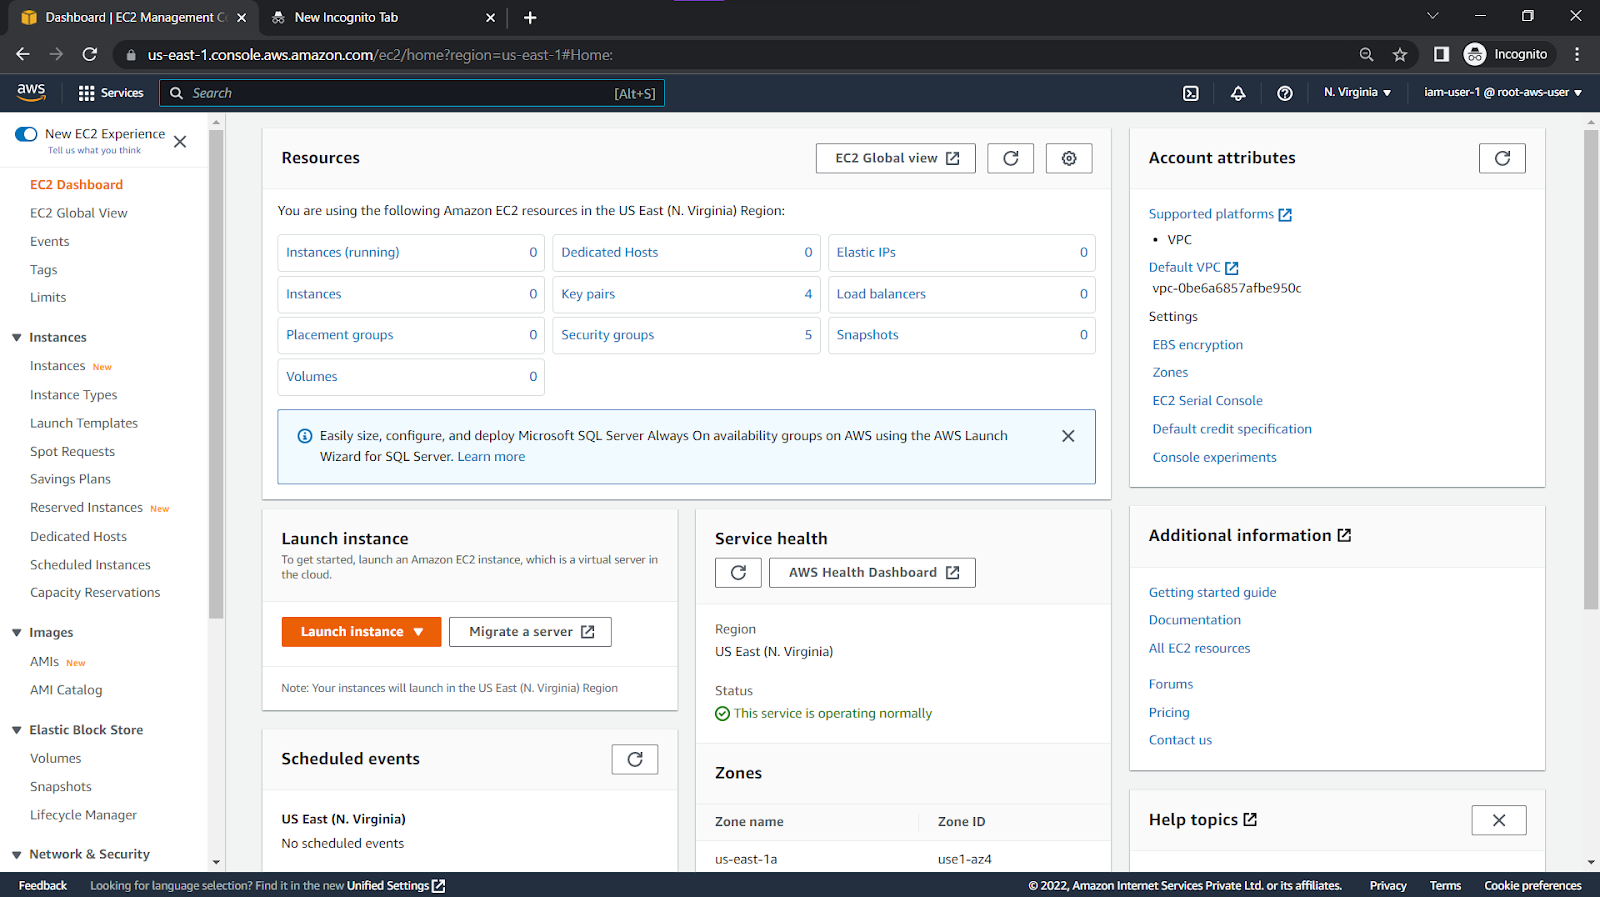This screenshot has width=1600, height=897.
Task: Click the EC2 Global view button
Action: (x=896, y=158)
